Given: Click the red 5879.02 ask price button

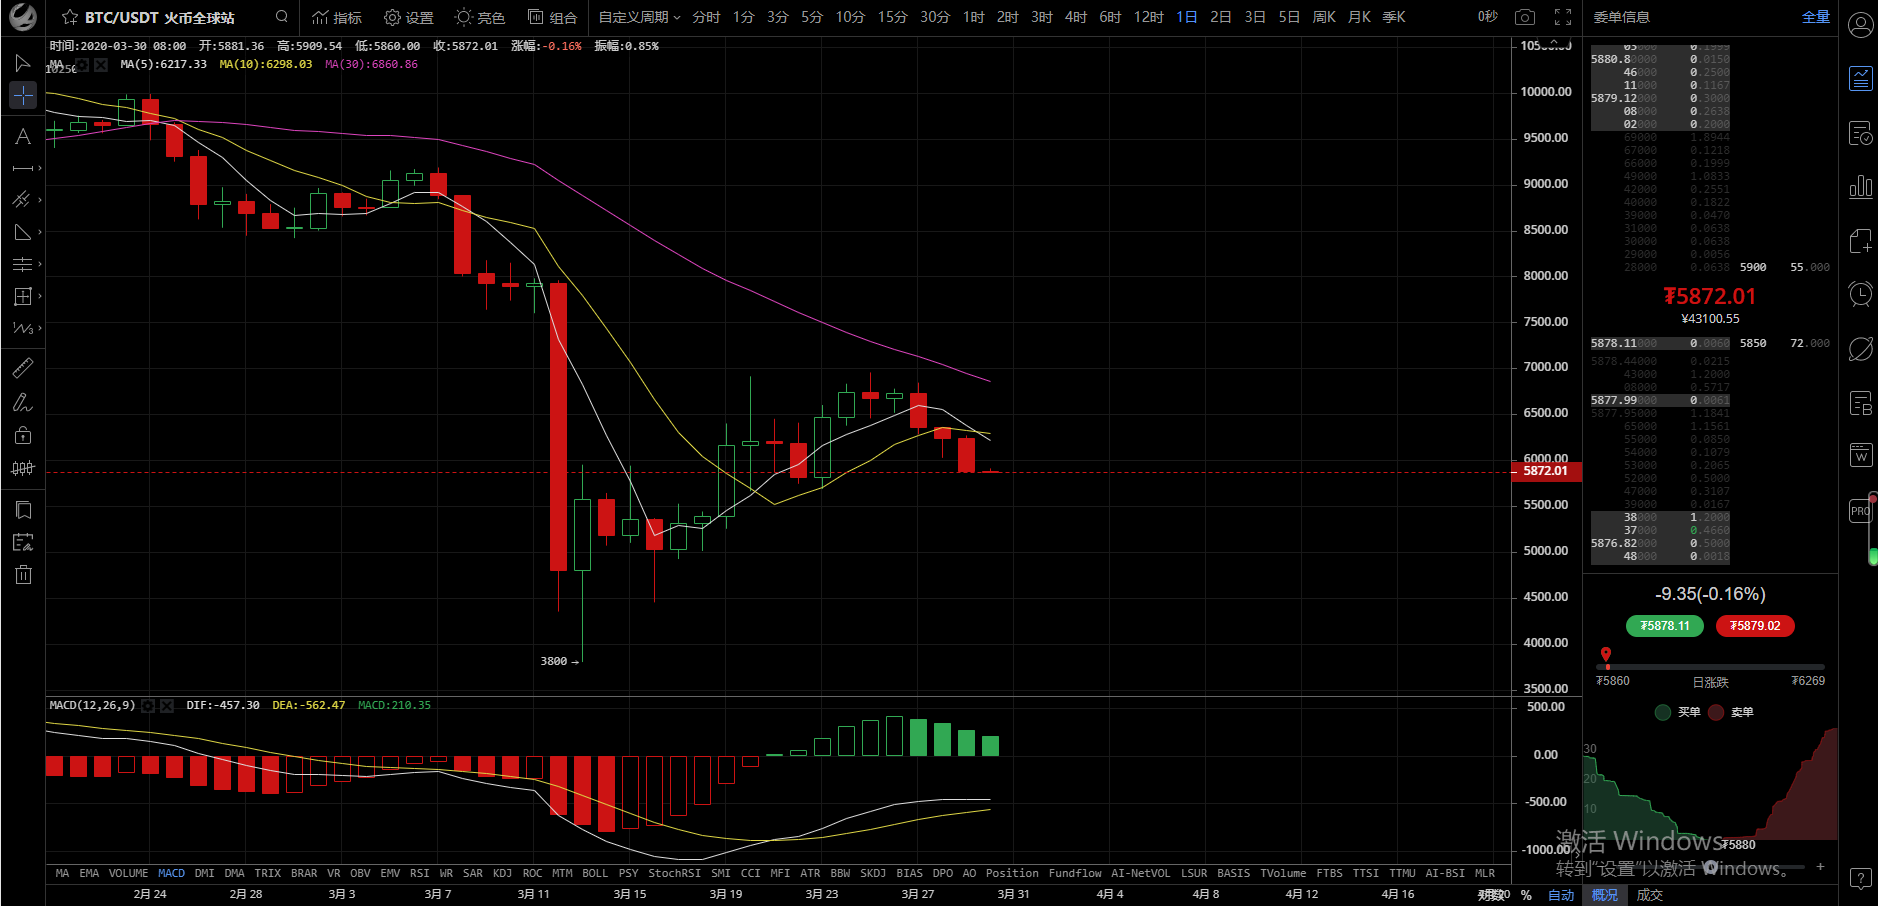Looking at the screenshot, I should coord(1755,626).
